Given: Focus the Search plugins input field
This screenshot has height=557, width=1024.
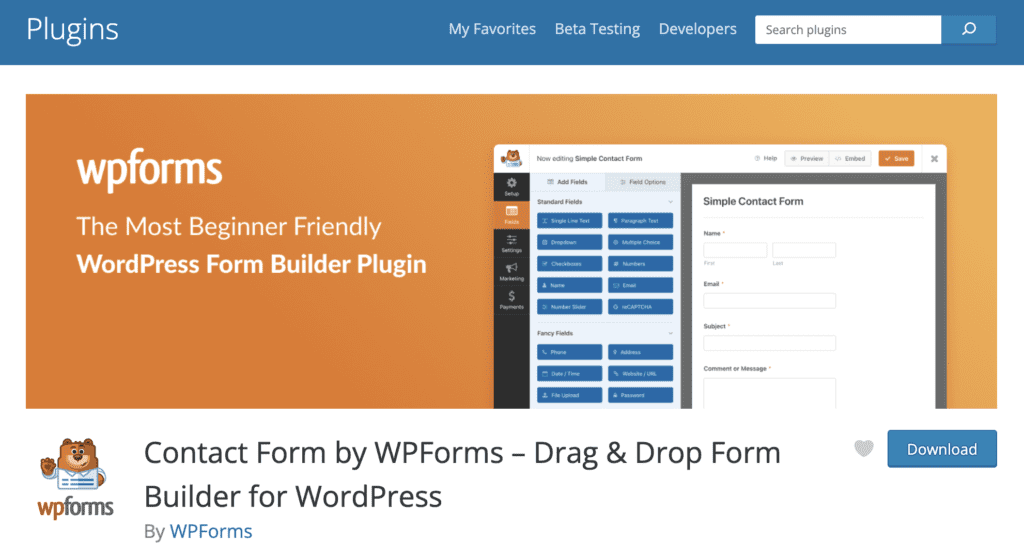Looking at the screenshot, I should coord(847,30).
